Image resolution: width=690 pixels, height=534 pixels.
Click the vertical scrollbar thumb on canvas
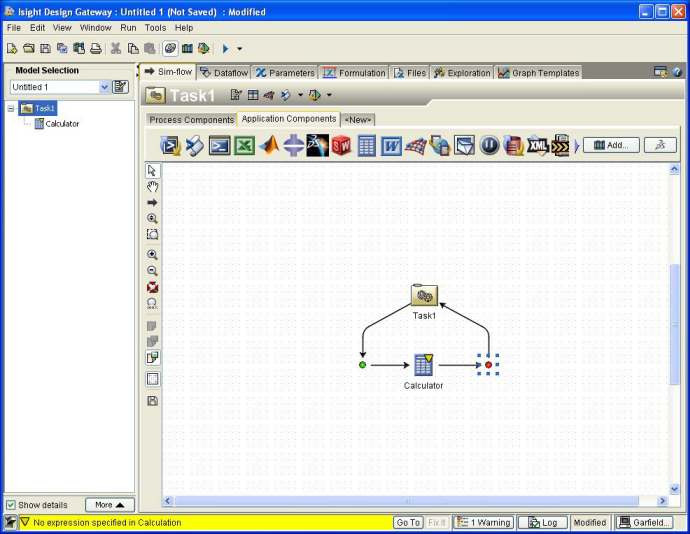(674, 325)
